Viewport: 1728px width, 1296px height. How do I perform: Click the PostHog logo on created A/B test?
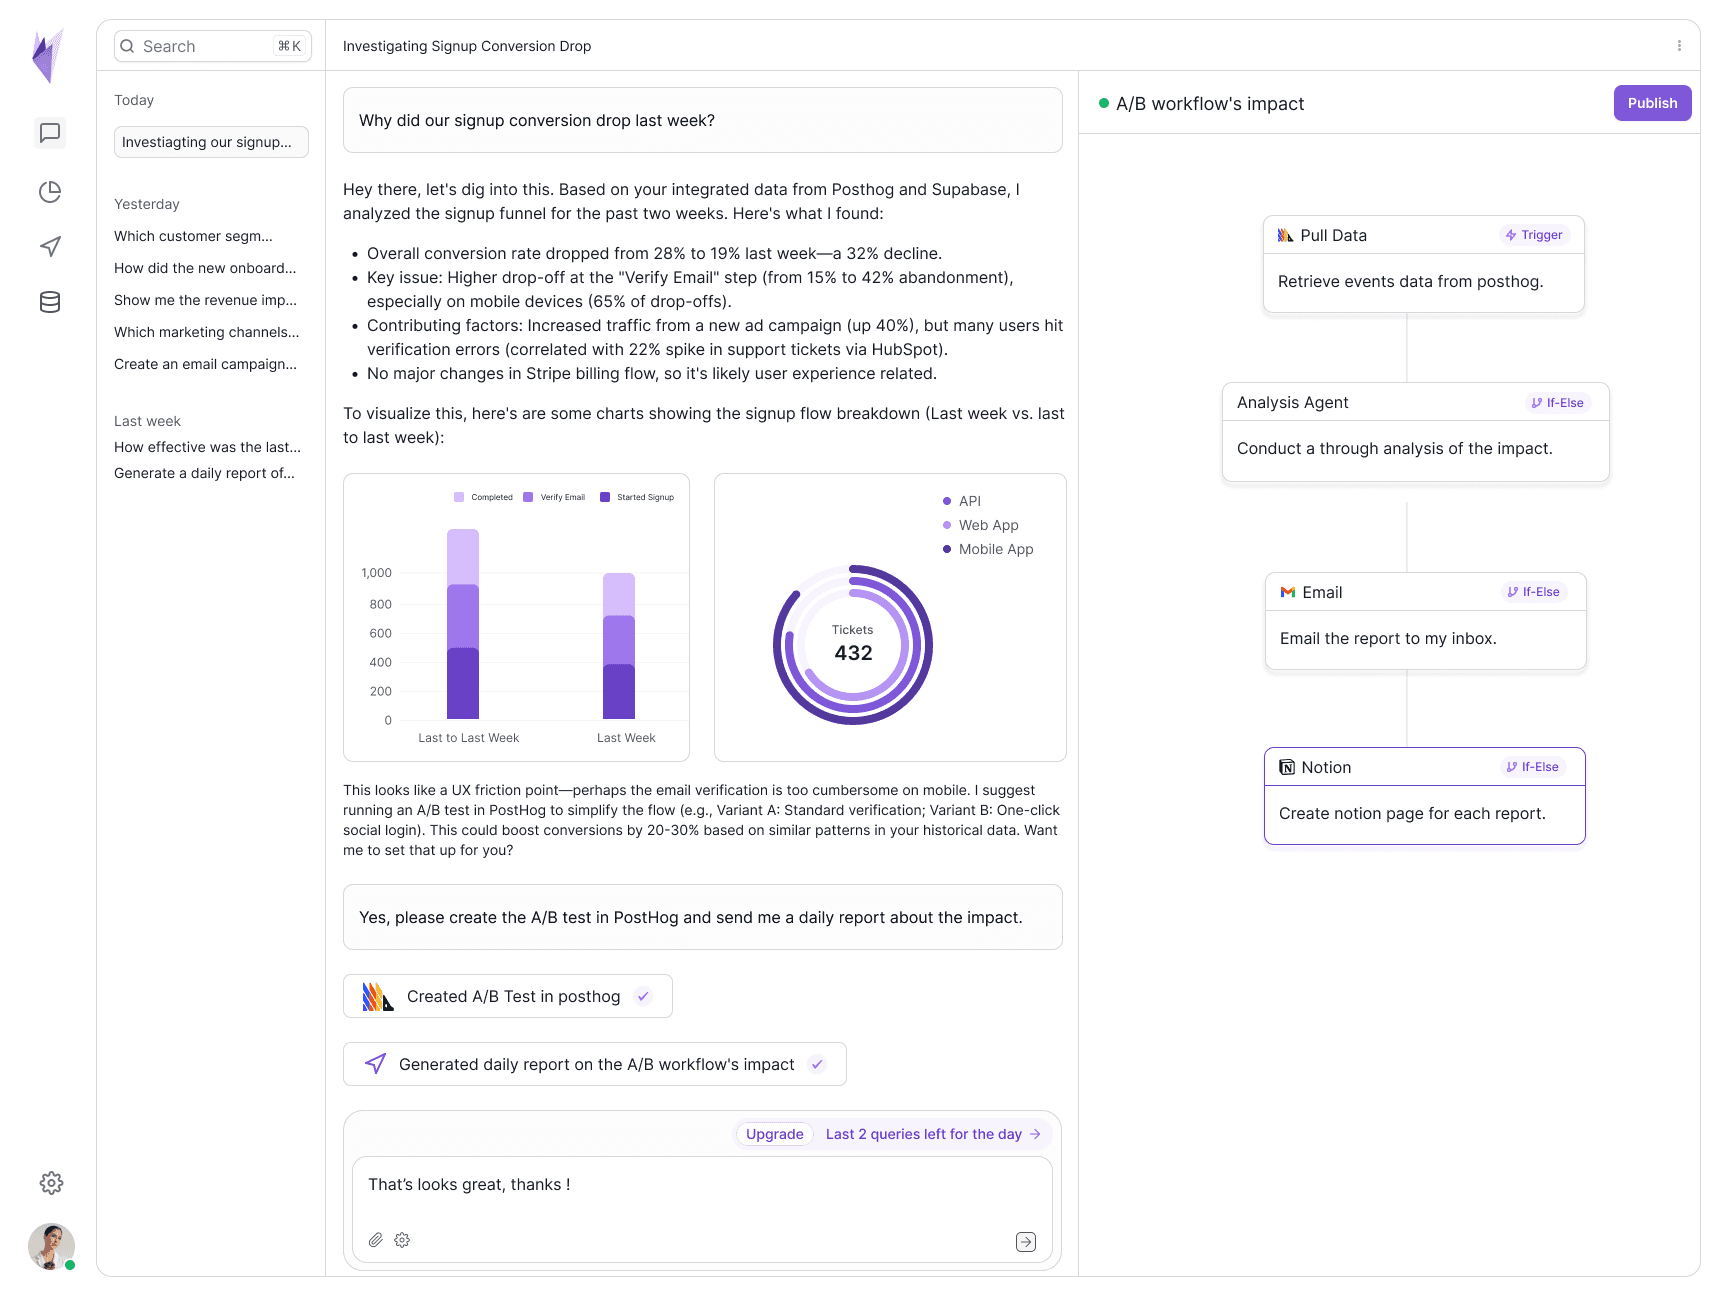[378, 996]
